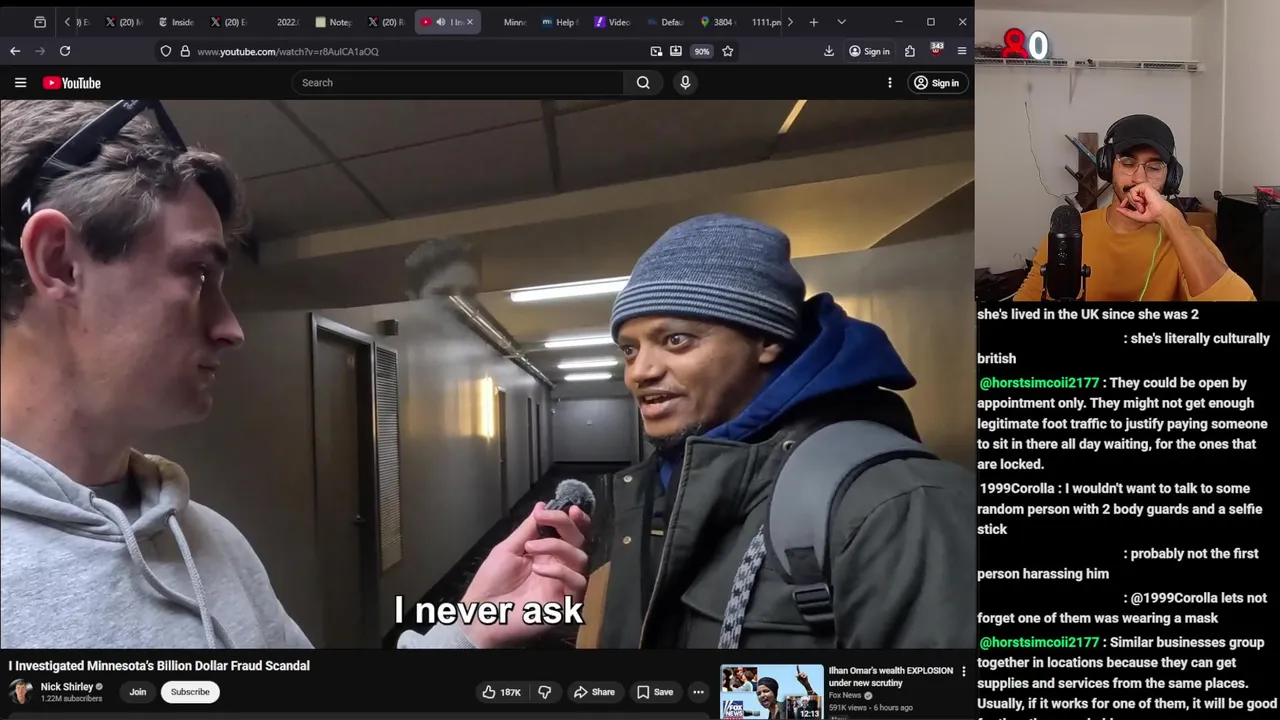1280x720 pixels.
Task: Open Nick Shirley channel avatar
Action: tap(20, 692)
